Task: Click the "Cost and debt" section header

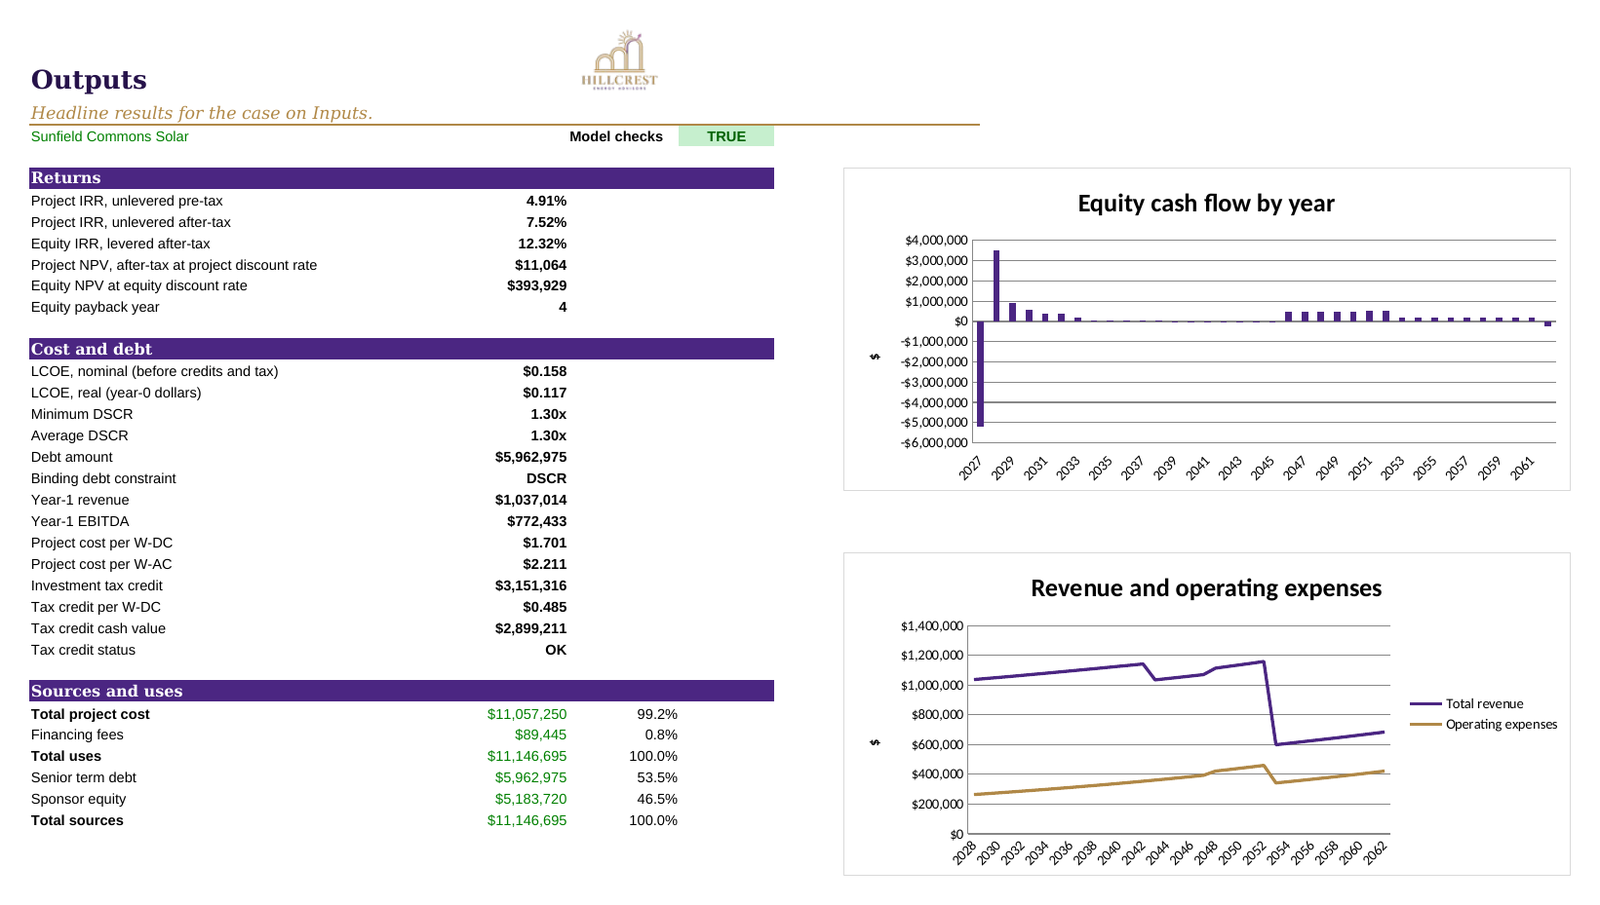Action: point(402,349)
